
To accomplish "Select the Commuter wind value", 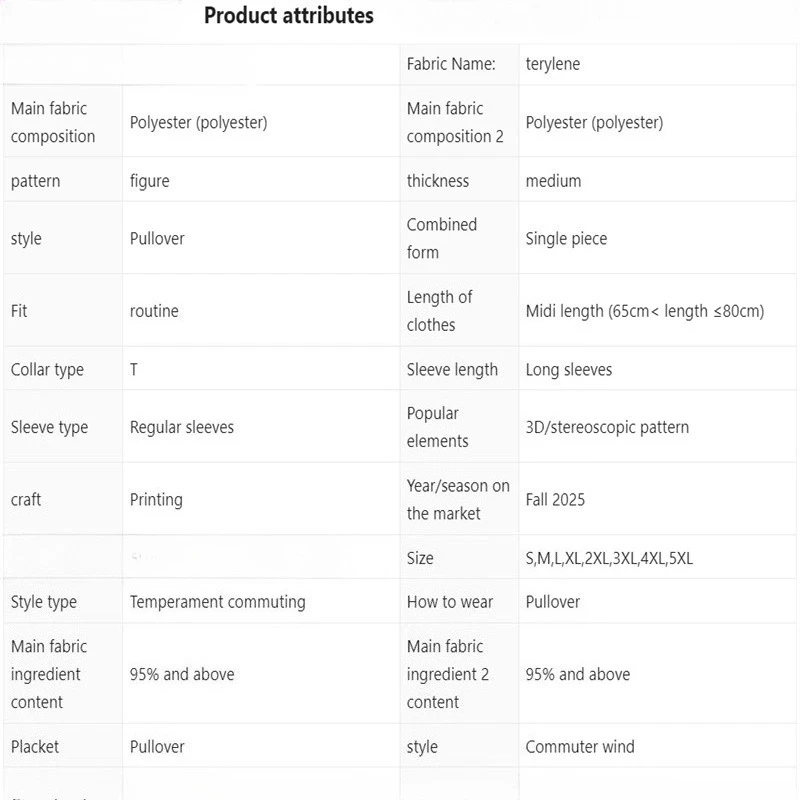I will point(580,746).
